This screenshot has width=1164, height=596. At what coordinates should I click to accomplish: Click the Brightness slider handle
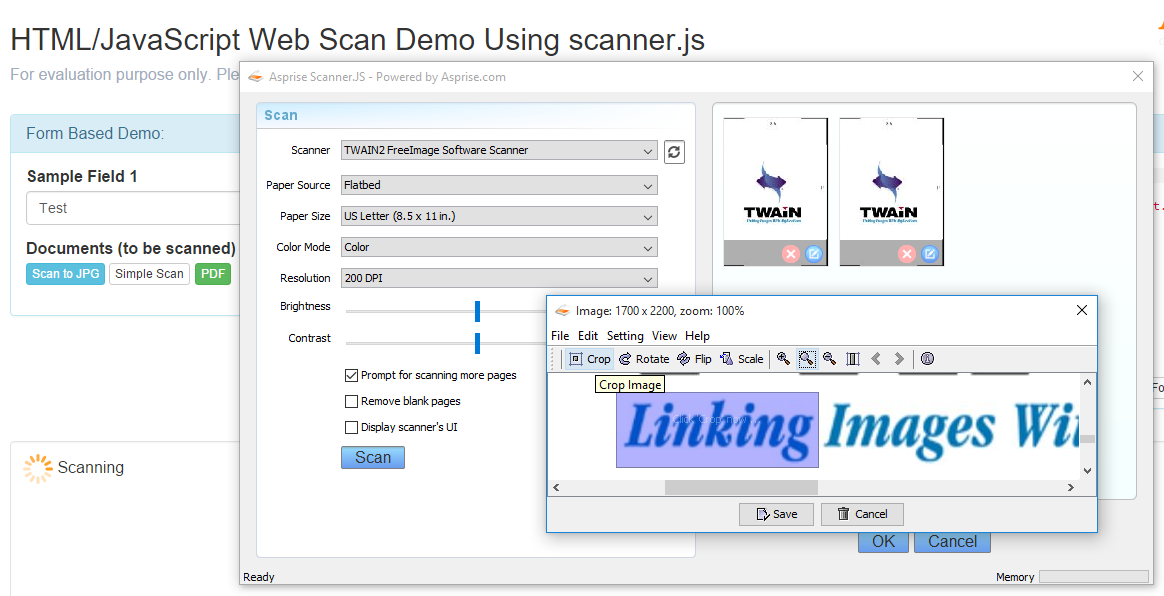click(x=478, y=312)
